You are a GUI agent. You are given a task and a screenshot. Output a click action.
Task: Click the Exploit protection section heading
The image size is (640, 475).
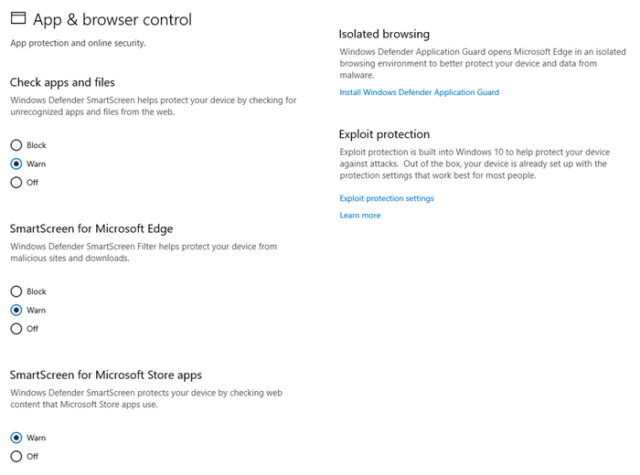[384, 134]
